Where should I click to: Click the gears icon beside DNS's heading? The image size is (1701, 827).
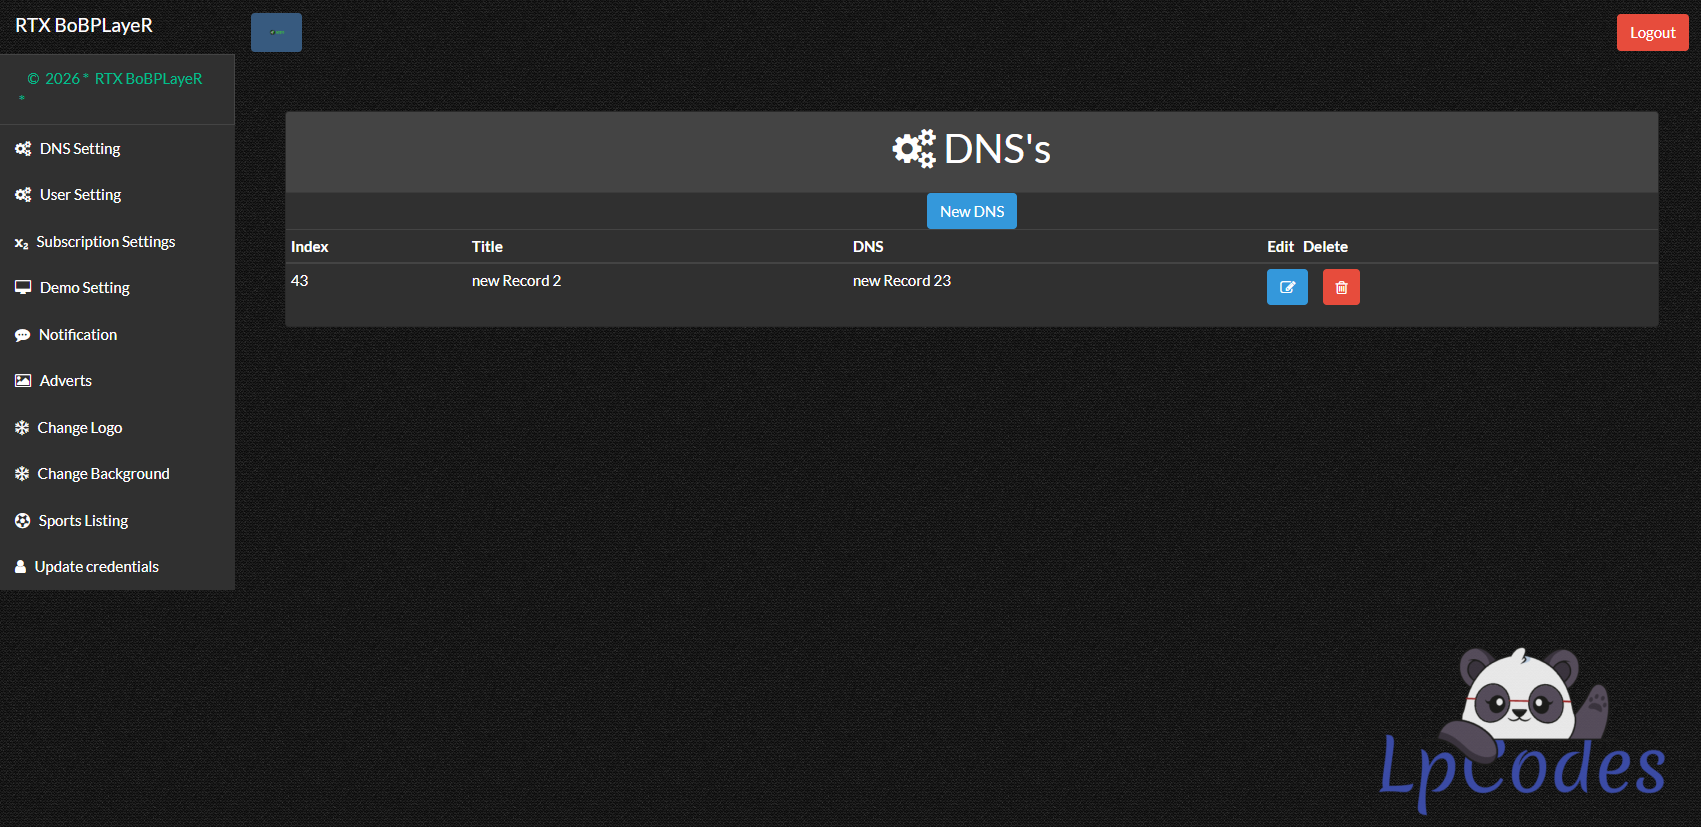[913, 149]
